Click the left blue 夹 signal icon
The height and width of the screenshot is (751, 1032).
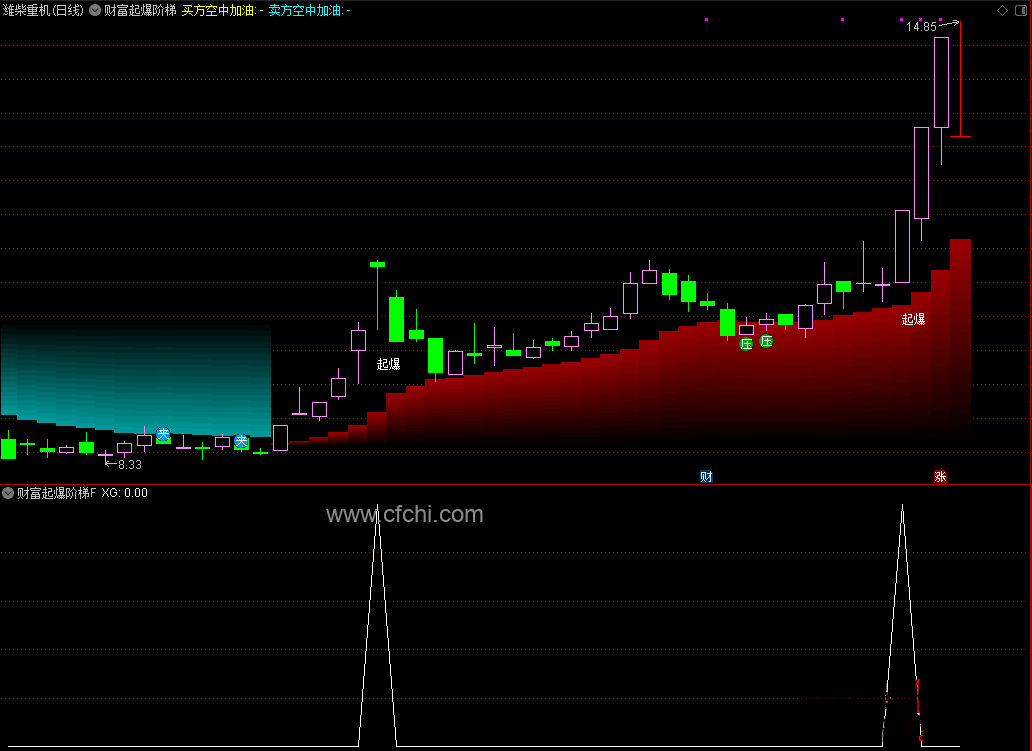163,434
